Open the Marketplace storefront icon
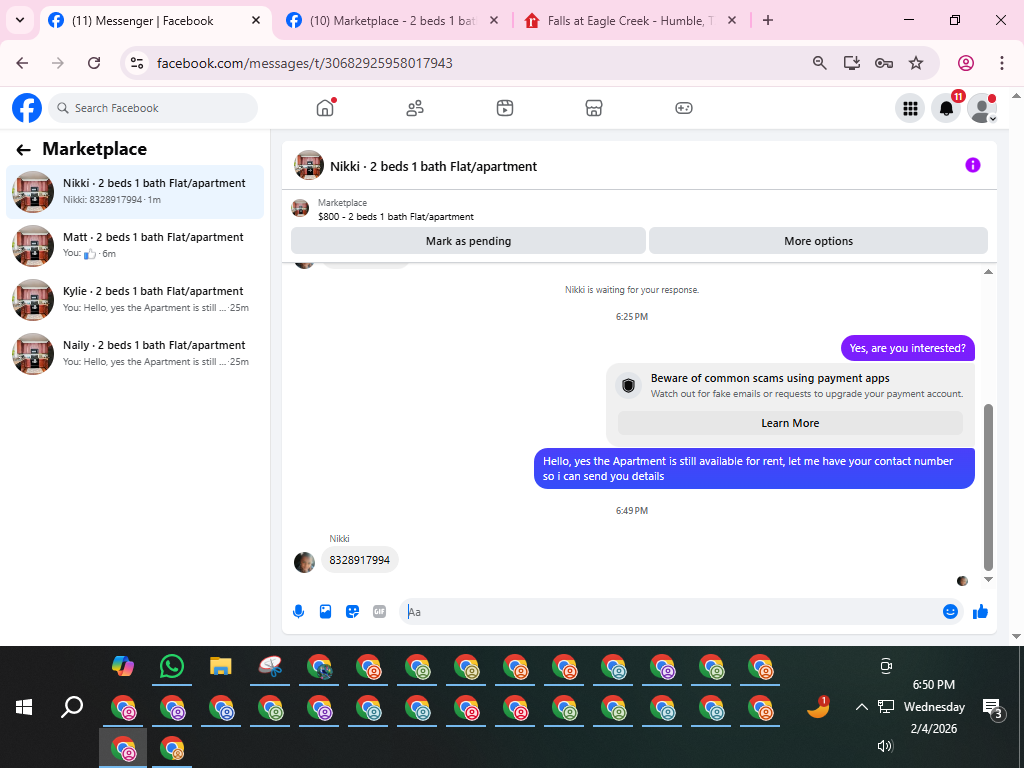This screenshot has width=1024, height=768. 594,108
